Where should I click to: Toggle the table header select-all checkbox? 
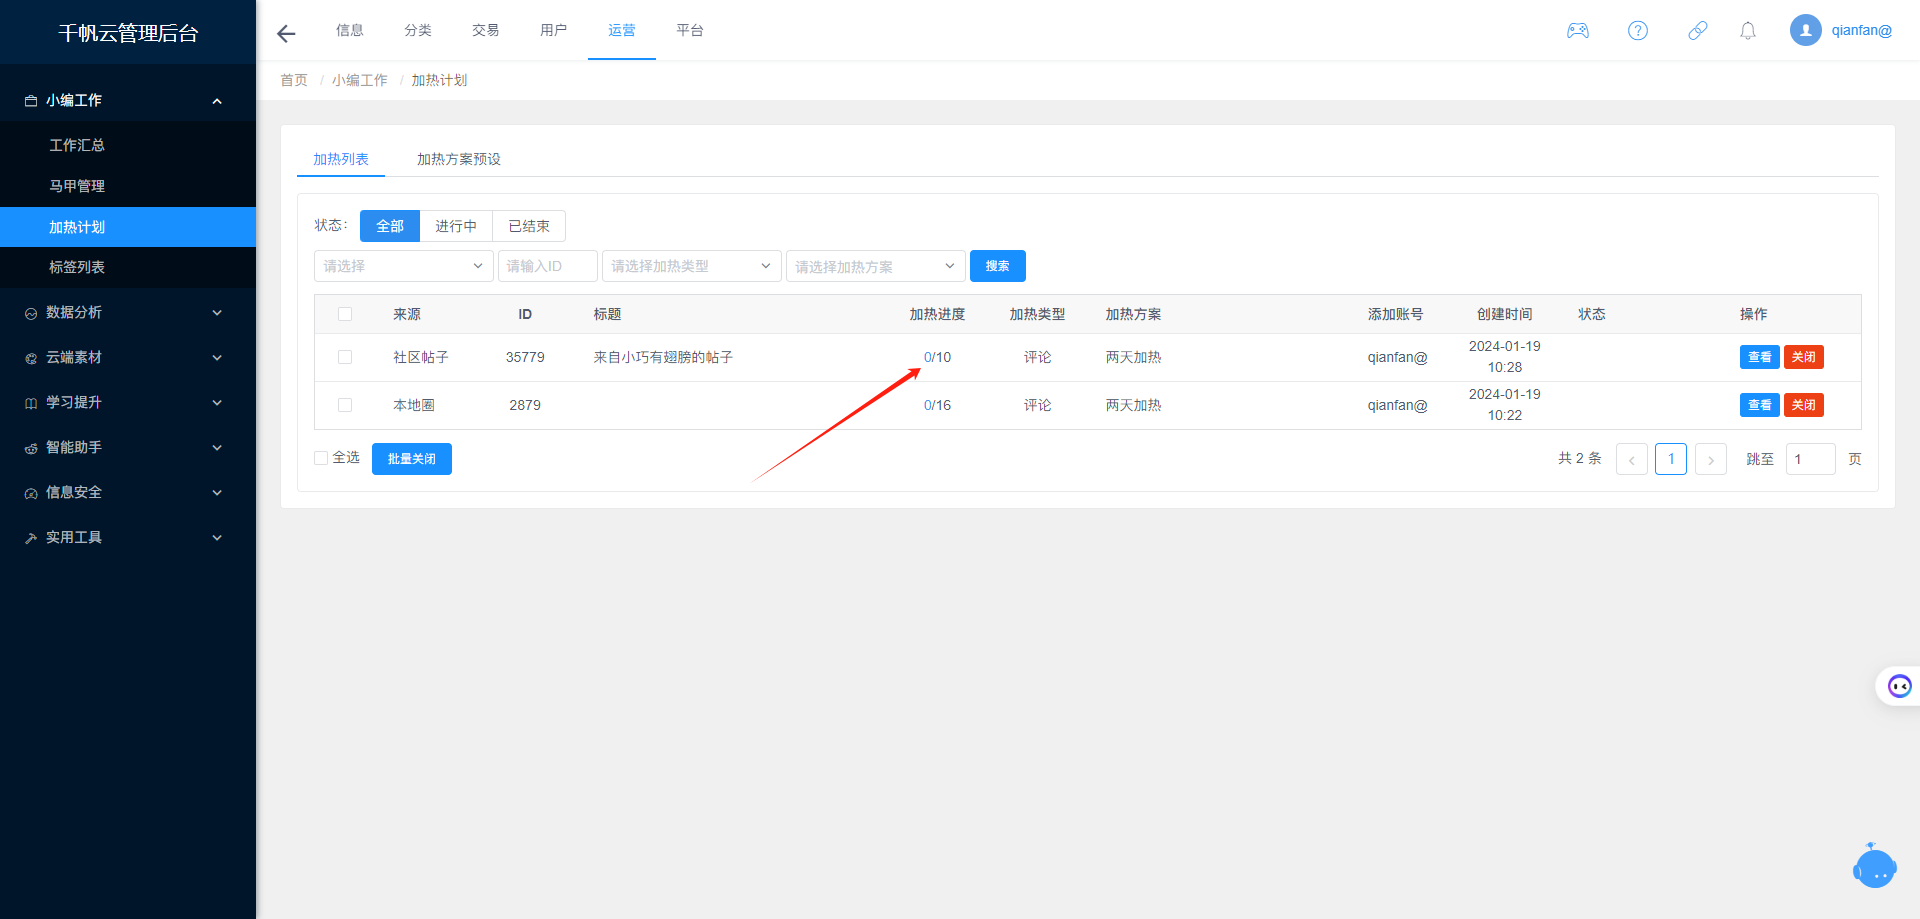345,314
